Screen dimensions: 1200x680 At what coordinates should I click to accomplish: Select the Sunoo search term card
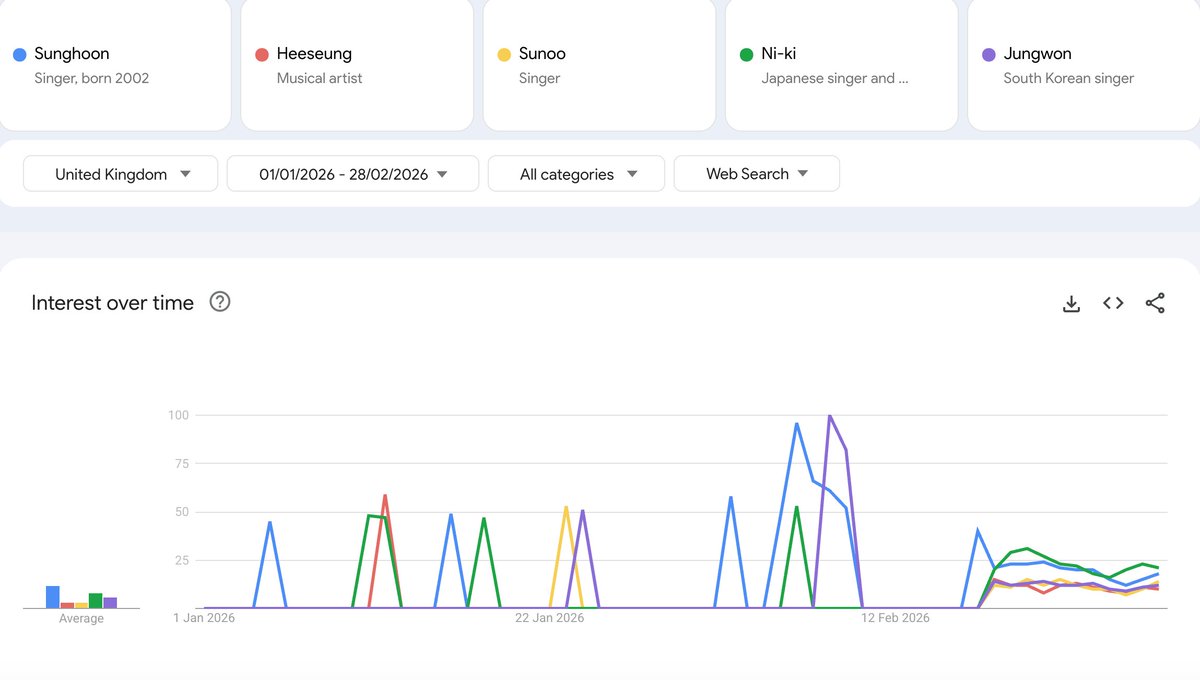pos(599,65)
